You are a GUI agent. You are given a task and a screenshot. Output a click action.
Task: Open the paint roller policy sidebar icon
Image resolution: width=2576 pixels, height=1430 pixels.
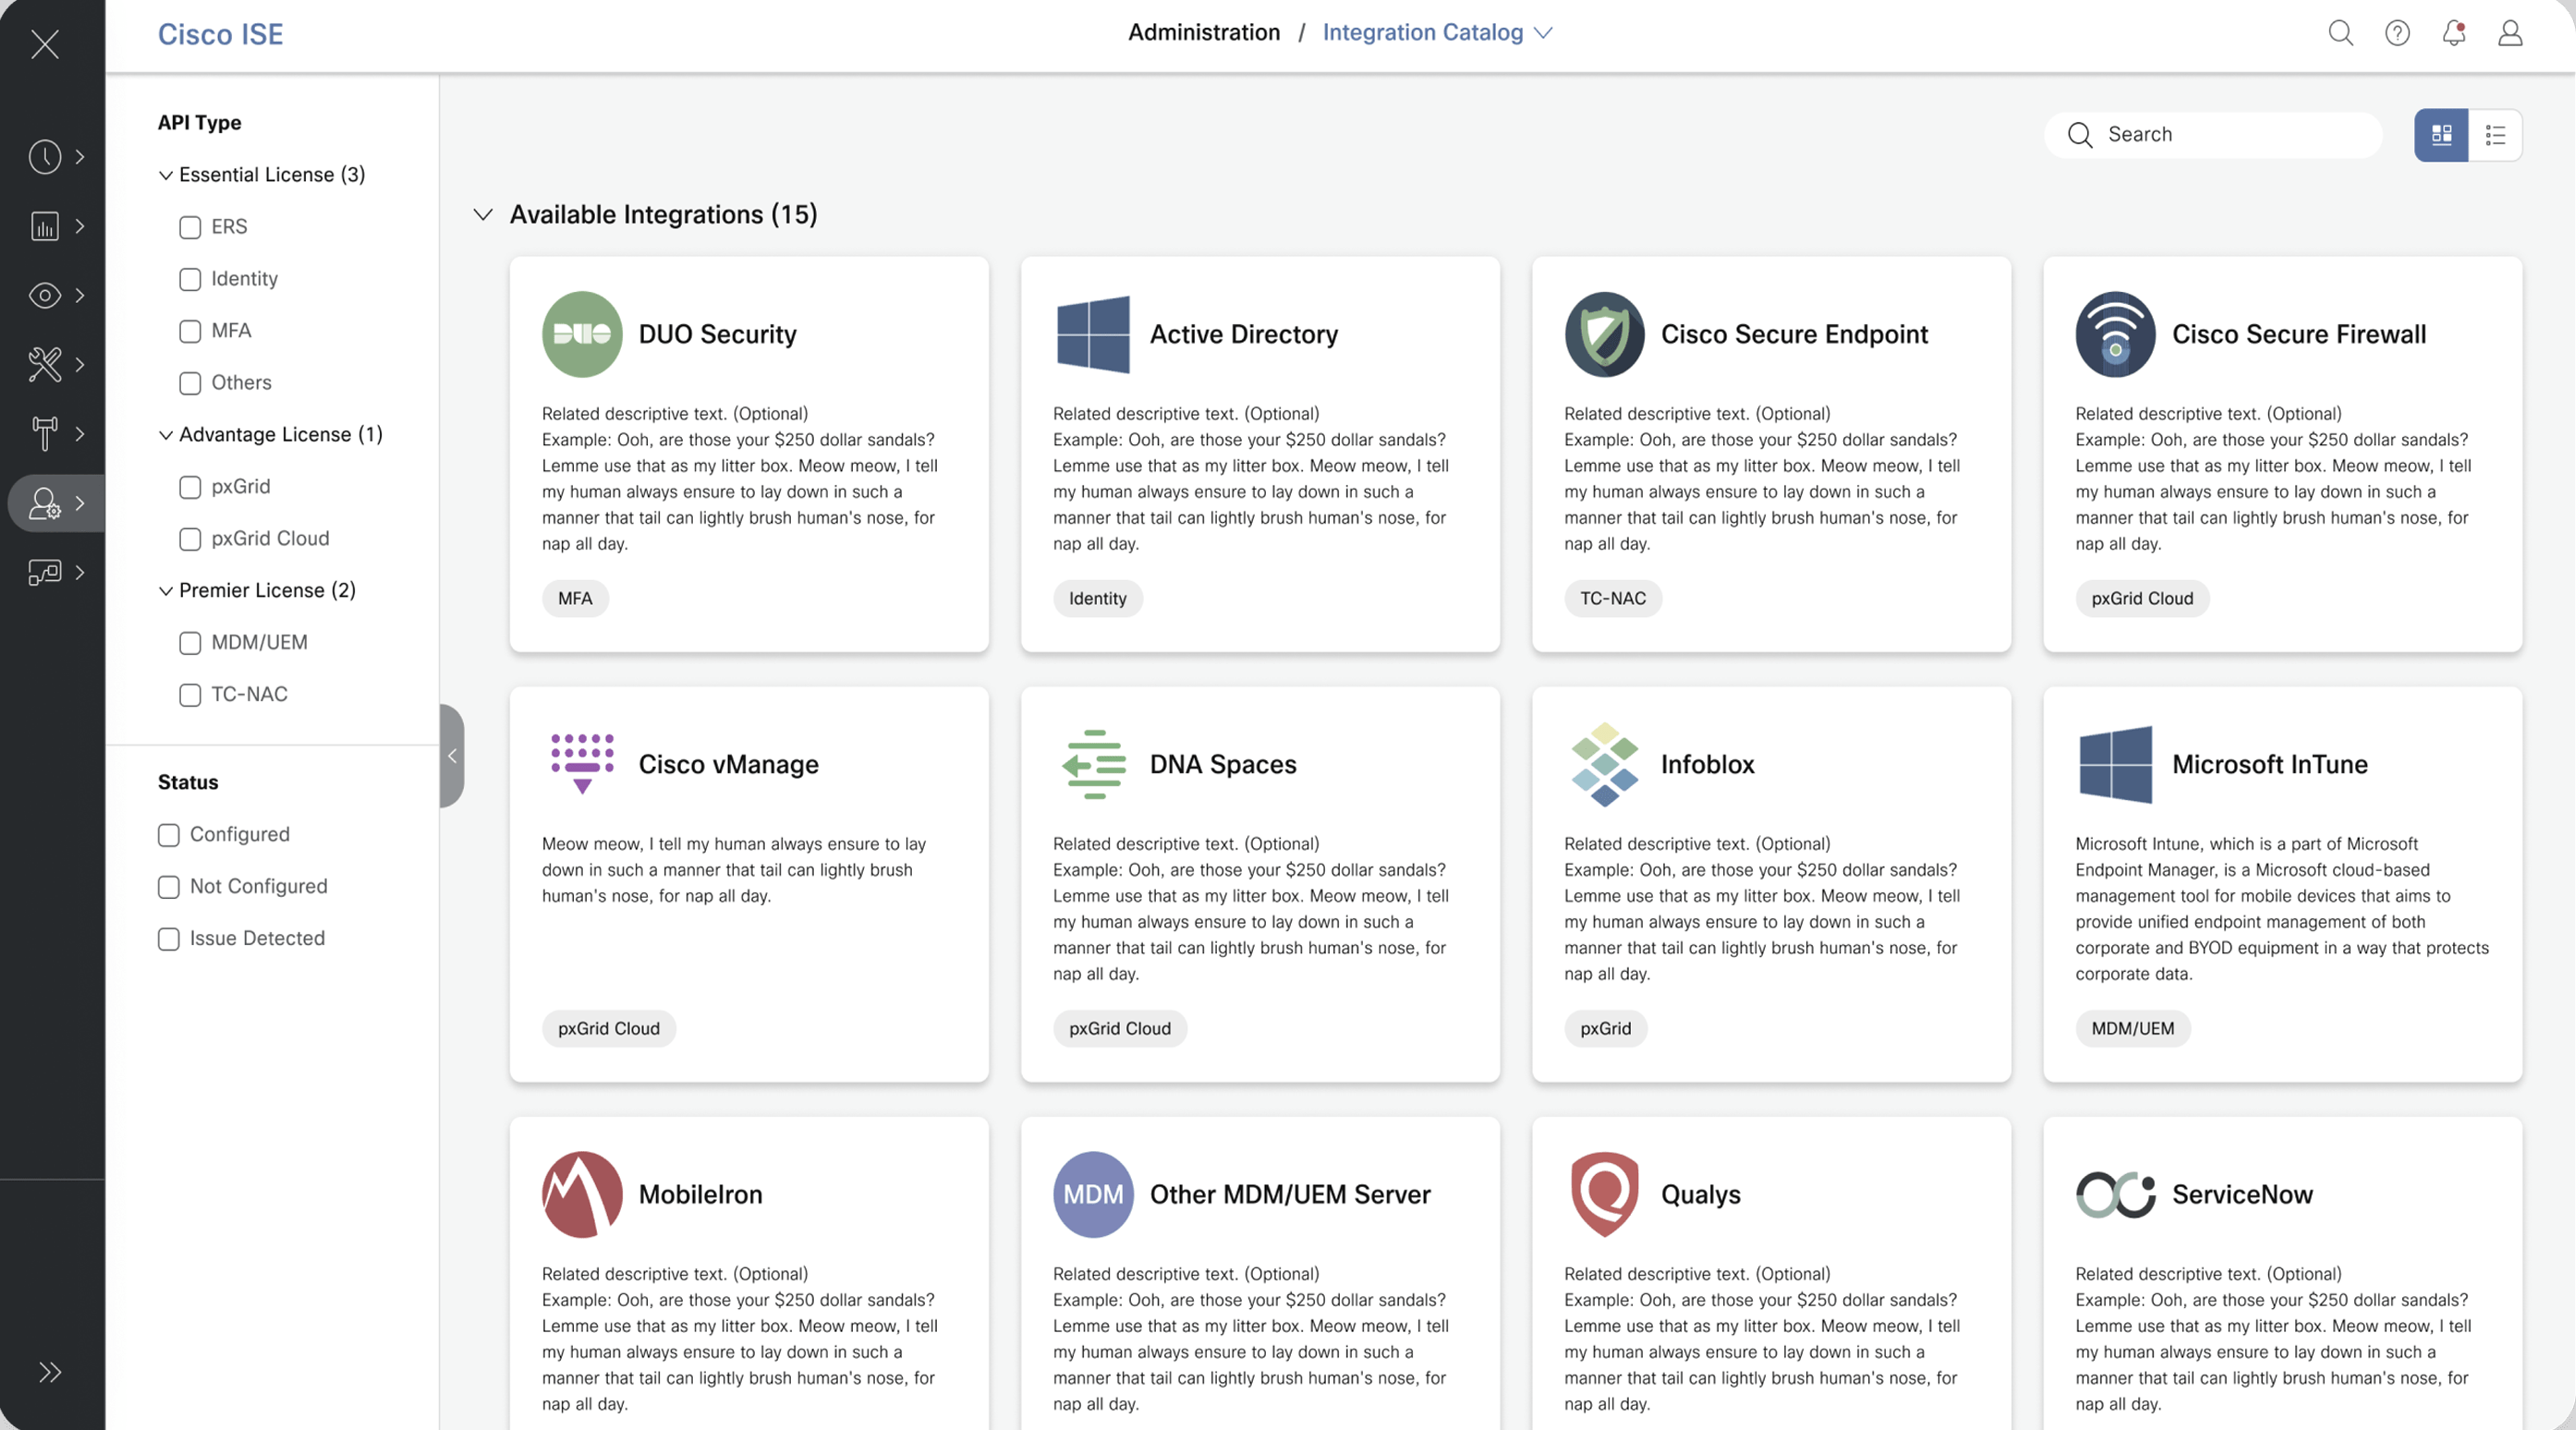[x=45, y=433]
